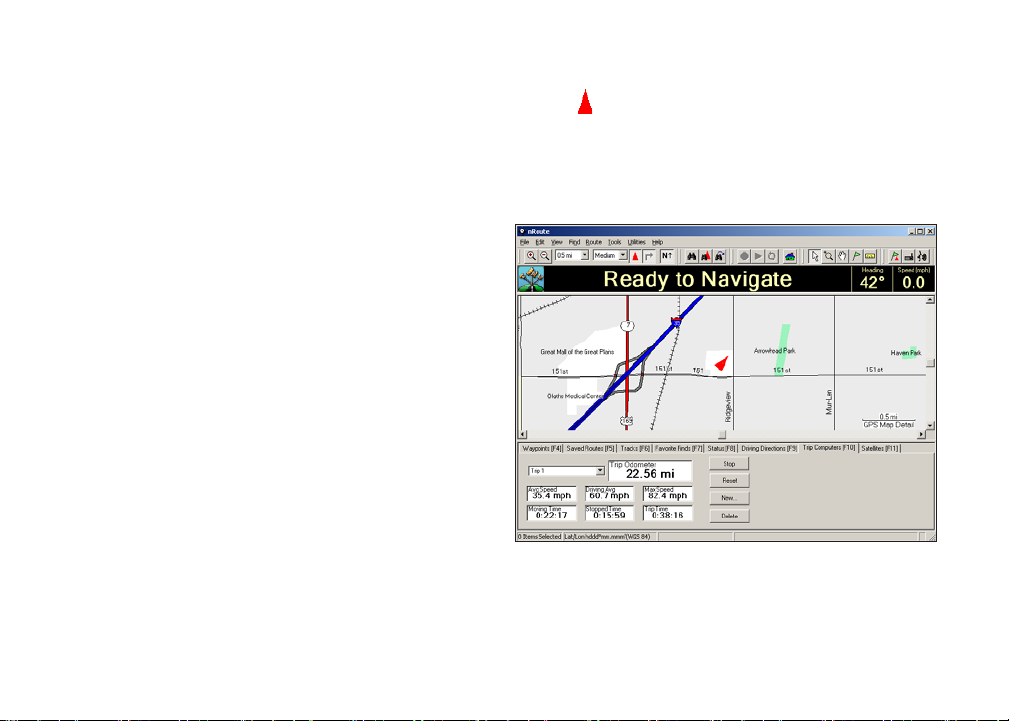Screen dimensions: 1009x721
Task: Open the Help menu
Action: pos(657,242)
